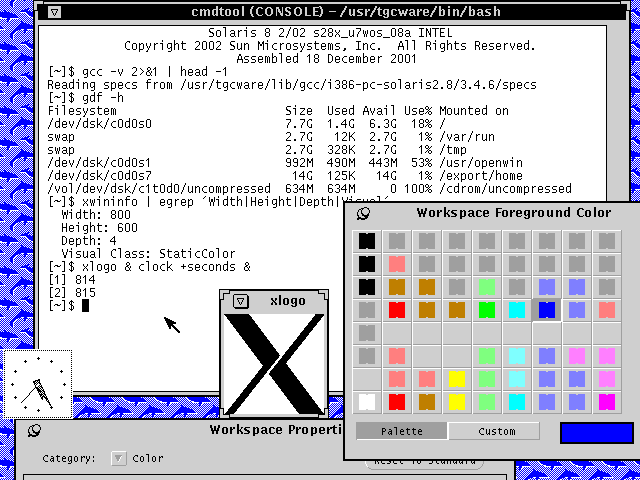Open the xlogo window menu button

tap(241, 302)
